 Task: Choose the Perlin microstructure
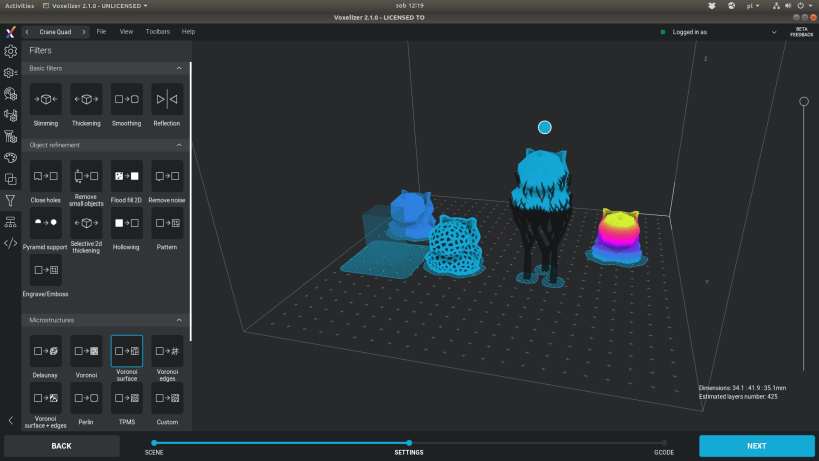click(86, 398)
